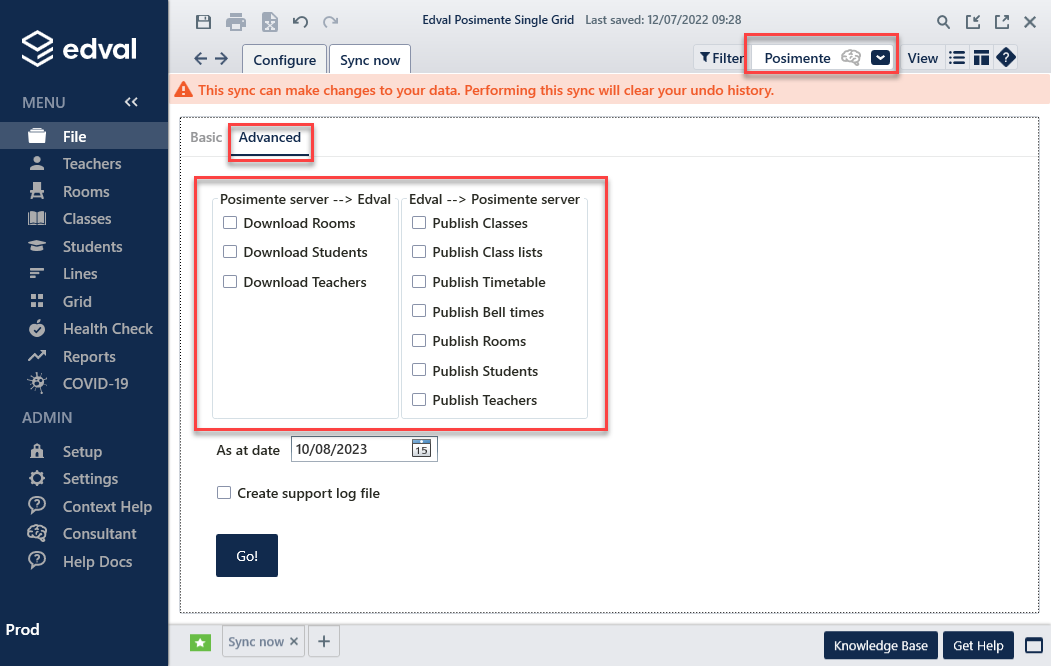The height and width of the screenshot is (666, 1051).
Task: Click the diamond help icon
Action: tap(1006, 58)
